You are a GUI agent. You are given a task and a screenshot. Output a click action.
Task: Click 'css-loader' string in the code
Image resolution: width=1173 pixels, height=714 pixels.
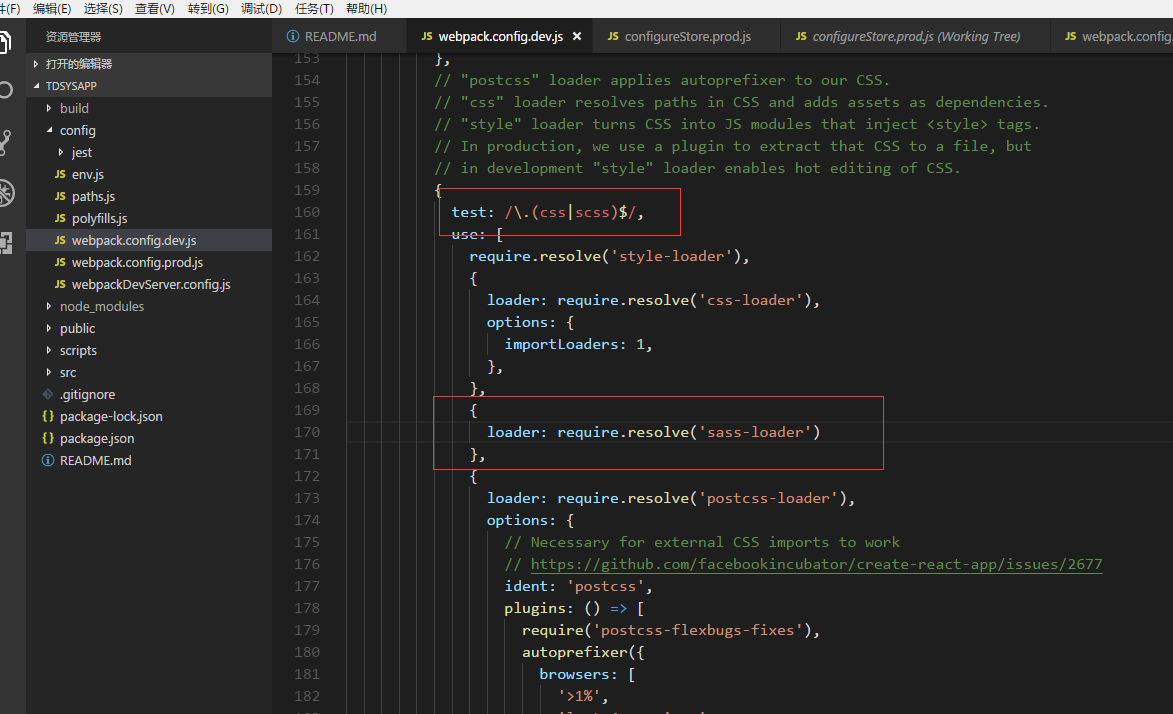750,301
